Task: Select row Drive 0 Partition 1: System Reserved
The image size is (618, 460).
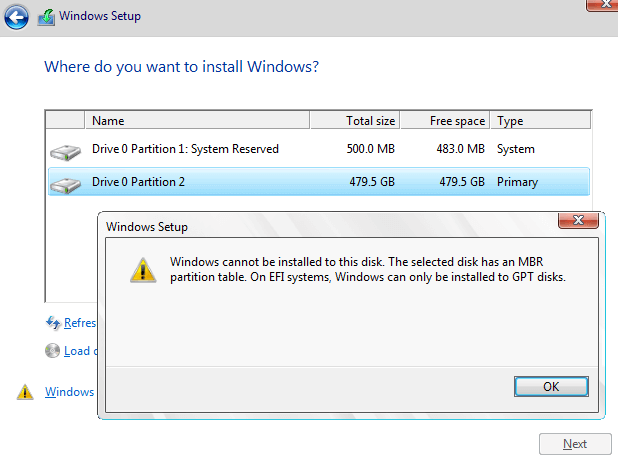Action: click(x=319, y=149)
